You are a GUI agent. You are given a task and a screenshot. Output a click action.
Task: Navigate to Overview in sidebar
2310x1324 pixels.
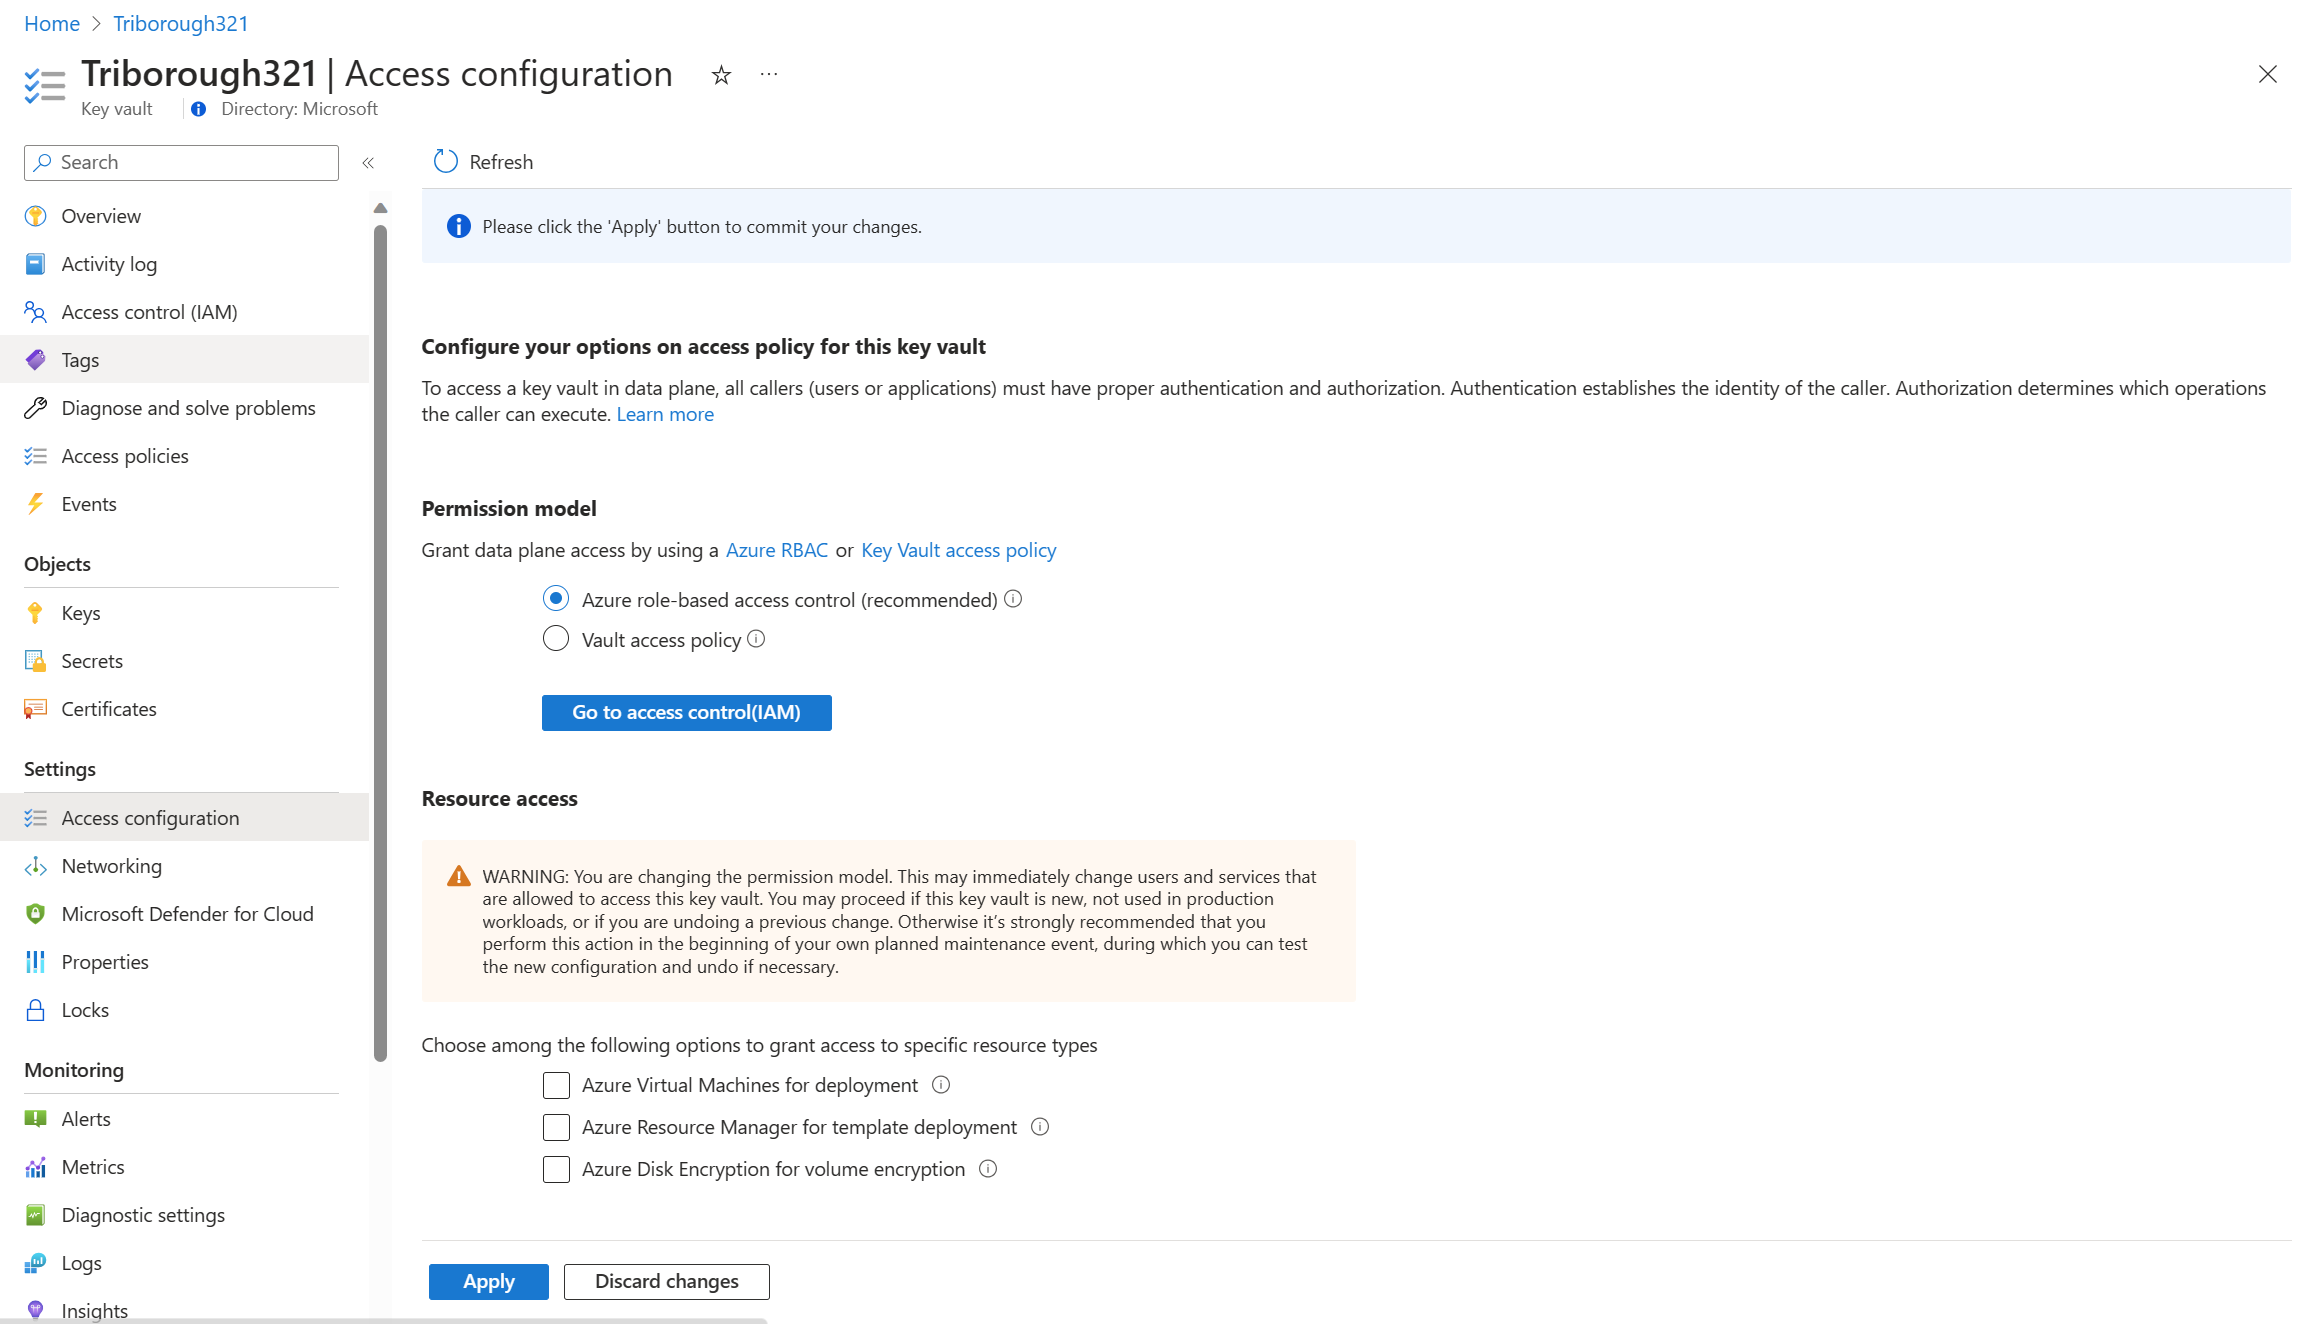click(x=102, y=214)
